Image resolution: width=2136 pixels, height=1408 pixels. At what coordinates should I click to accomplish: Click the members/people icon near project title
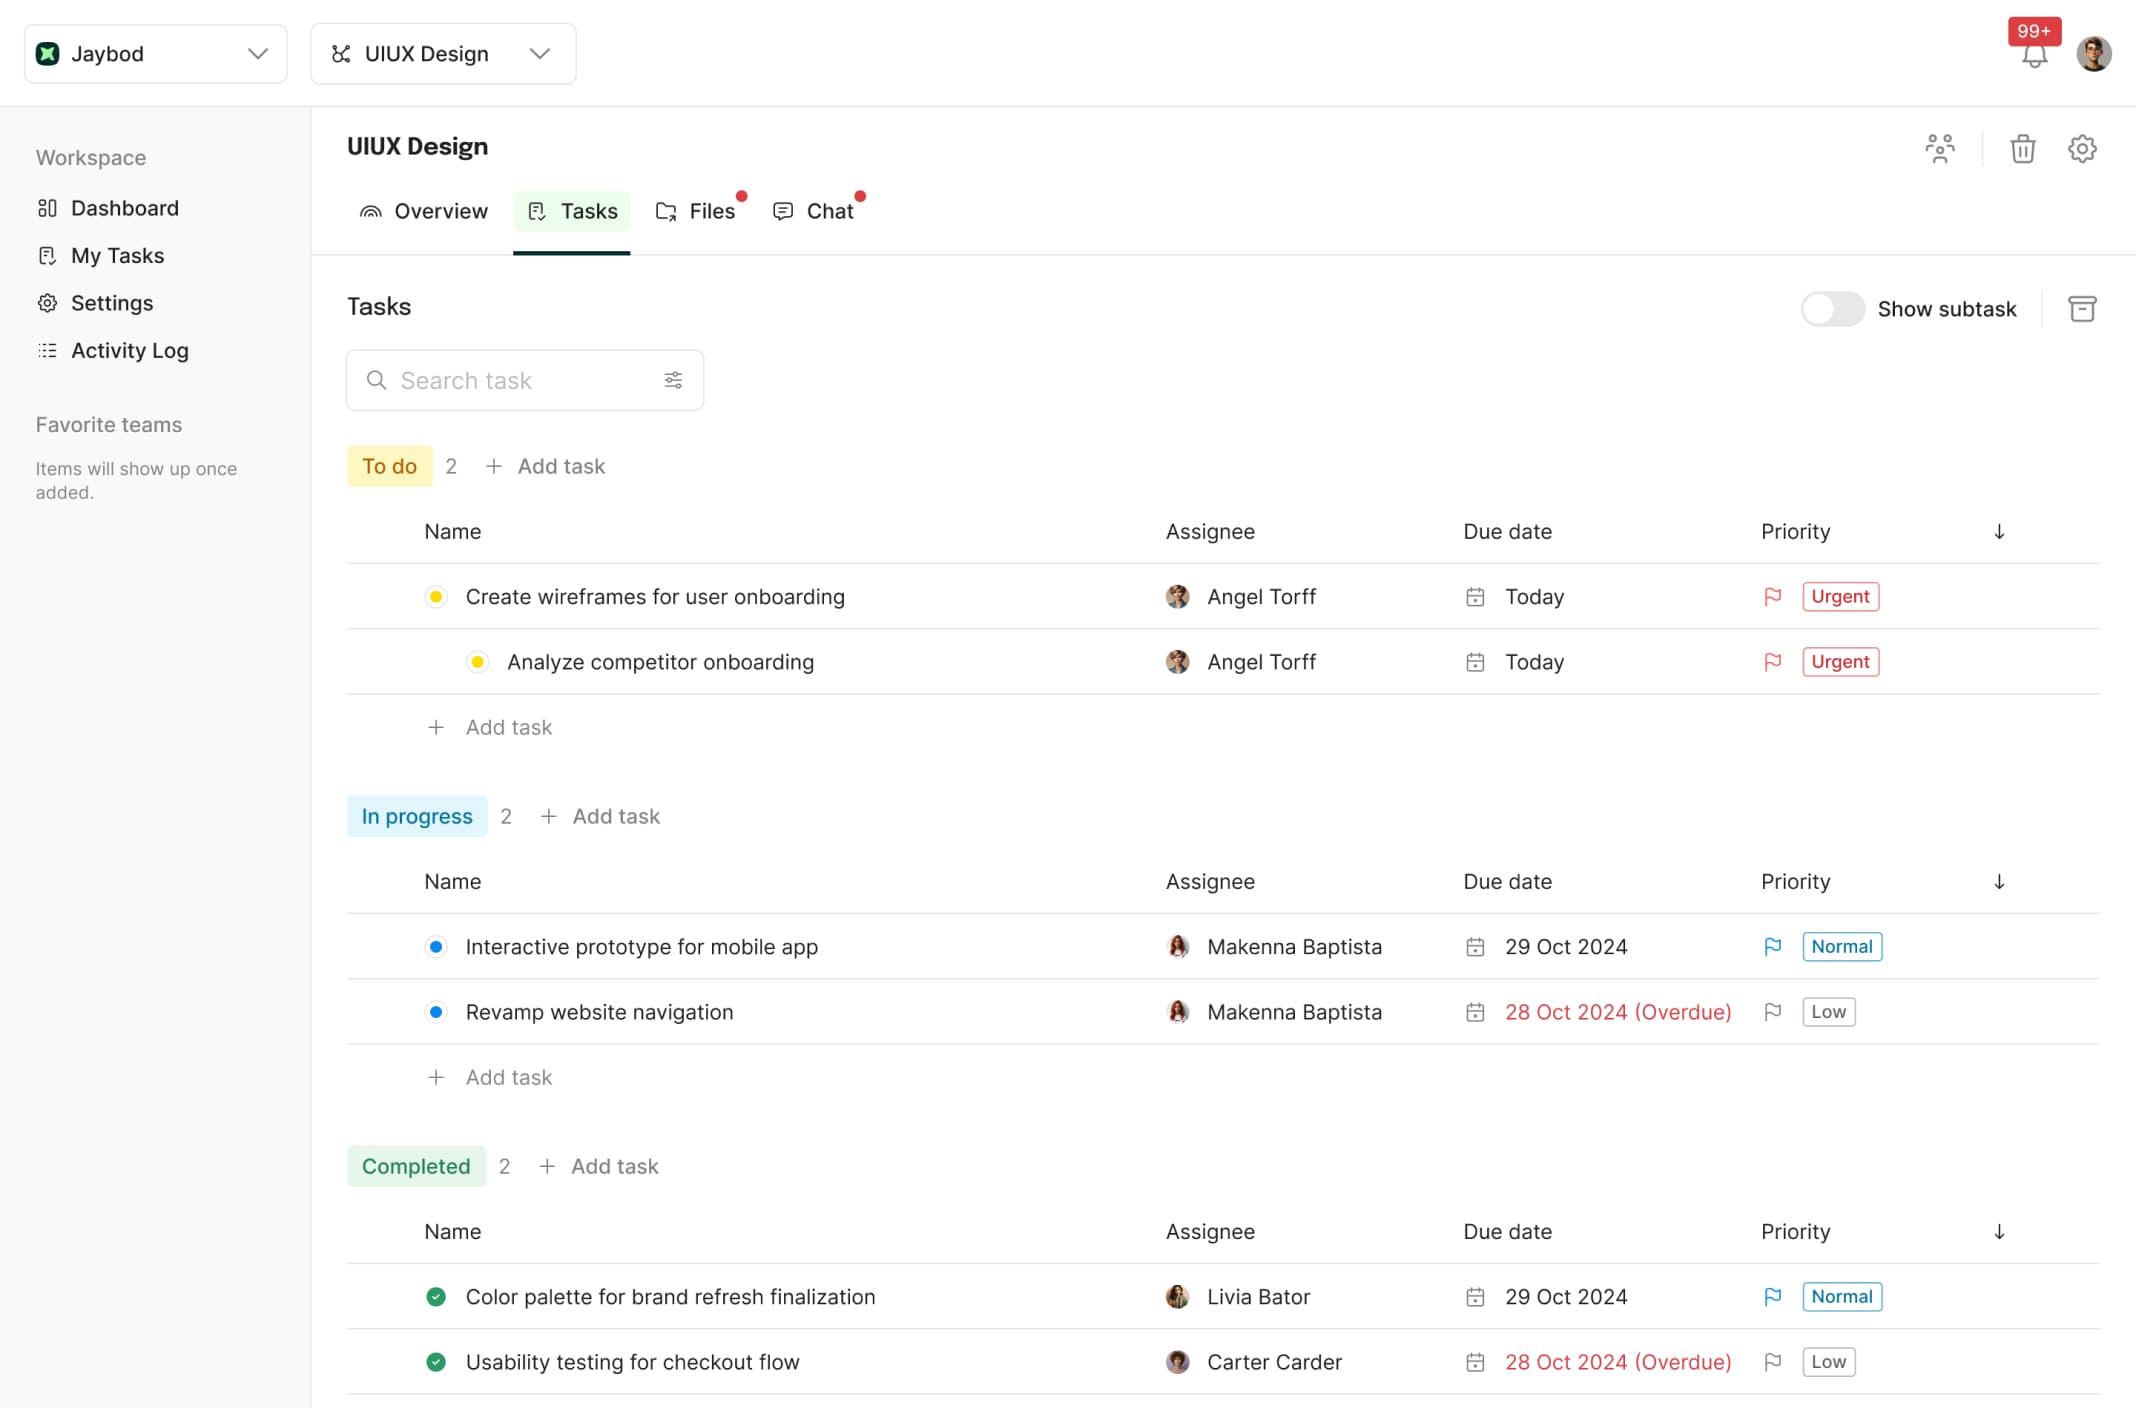1940,148
